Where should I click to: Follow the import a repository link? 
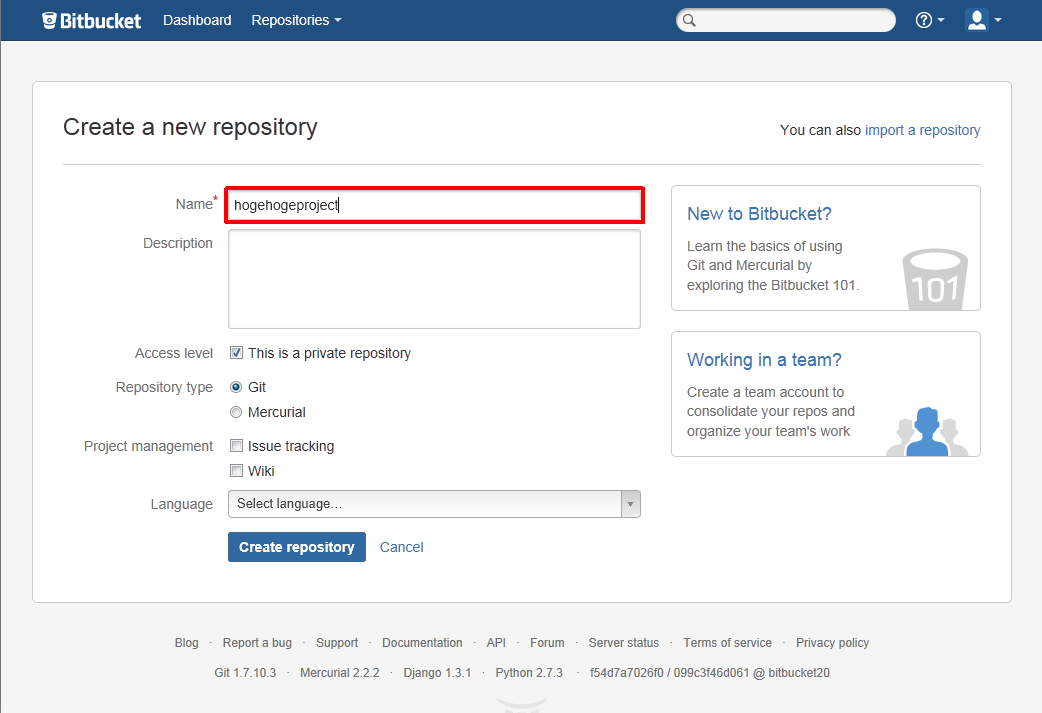coord(922,130)
